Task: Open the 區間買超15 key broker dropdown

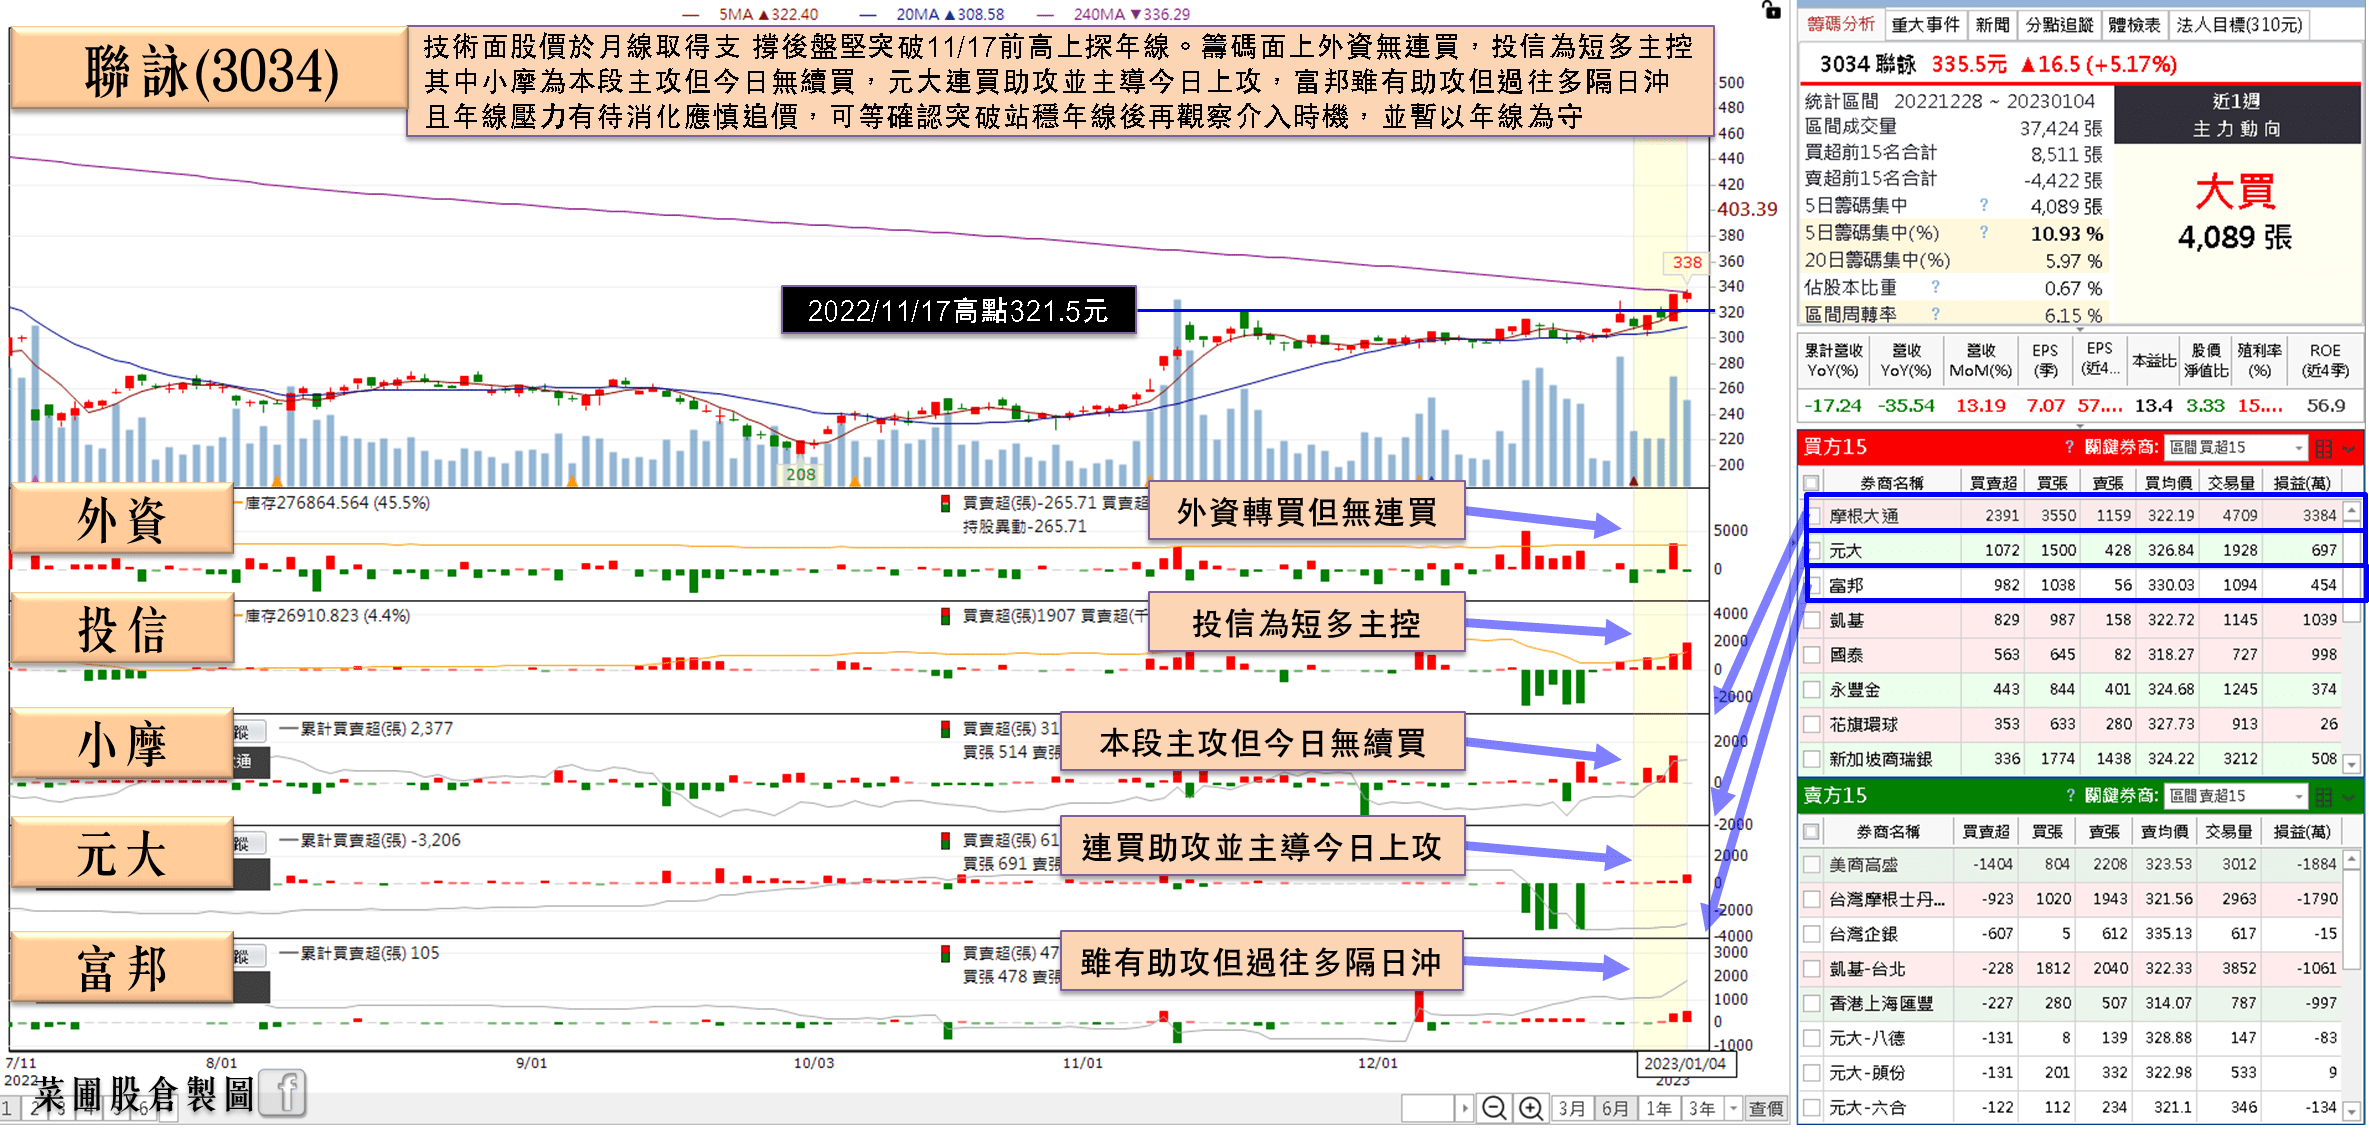Action: 2236,447
